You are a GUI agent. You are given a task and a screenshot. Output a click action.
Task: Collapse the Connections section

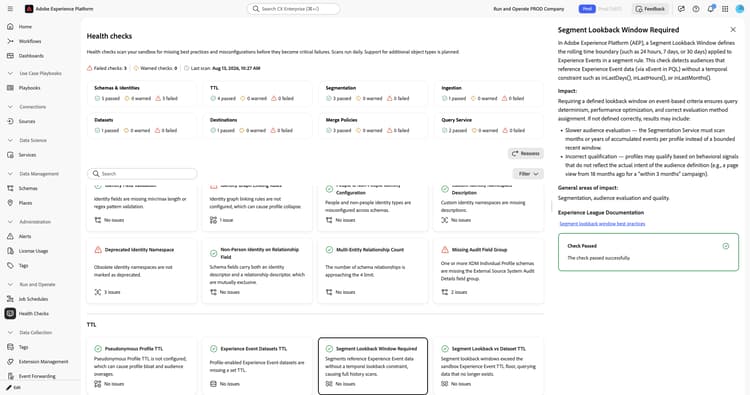pos(11,107)
